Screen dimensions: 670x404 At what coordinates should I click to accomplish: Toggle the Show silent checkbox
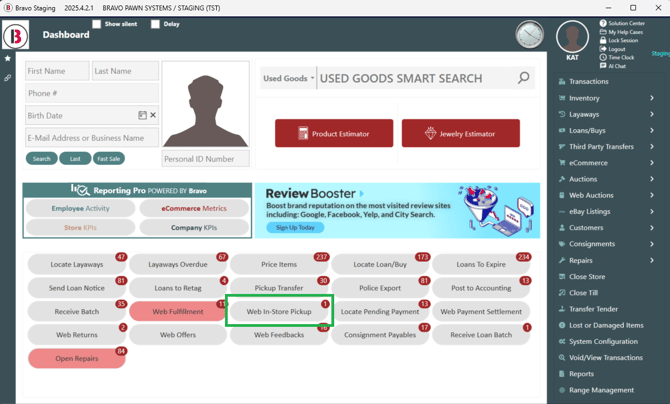click(x=97, y=24)
